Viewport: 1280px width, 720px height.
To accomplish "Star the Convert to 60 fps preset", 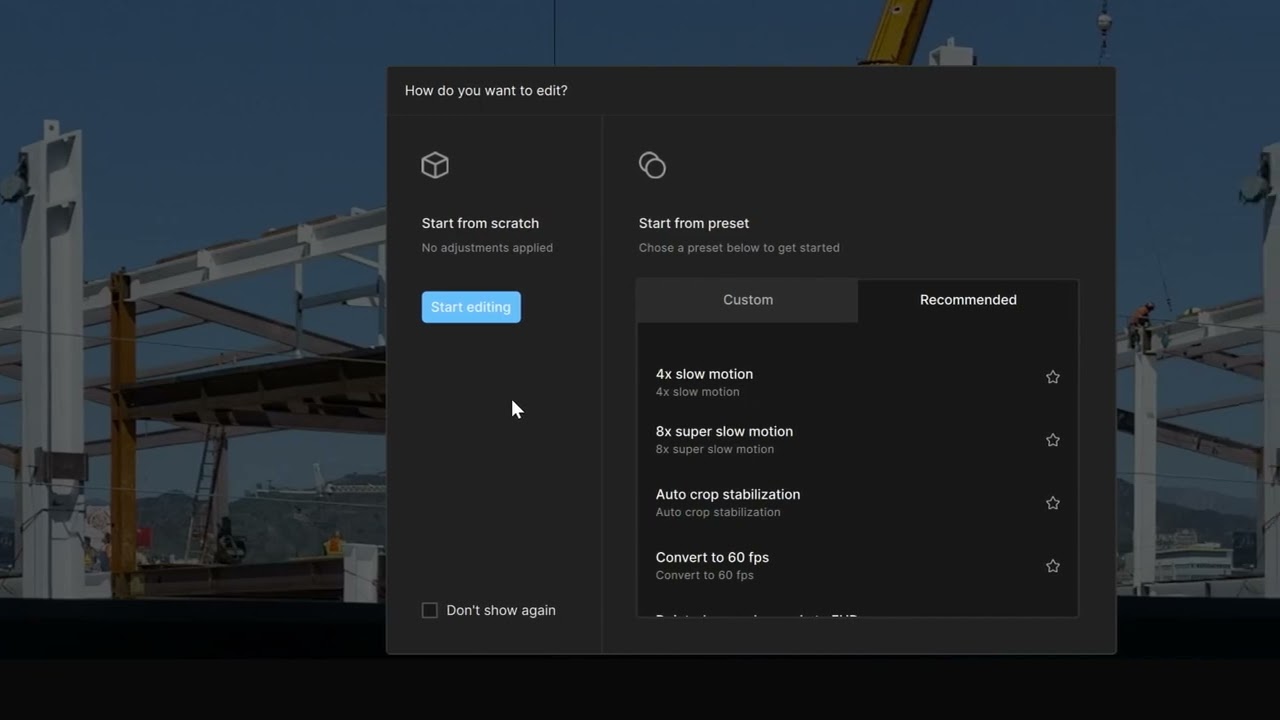I will tap(1053, 566).
